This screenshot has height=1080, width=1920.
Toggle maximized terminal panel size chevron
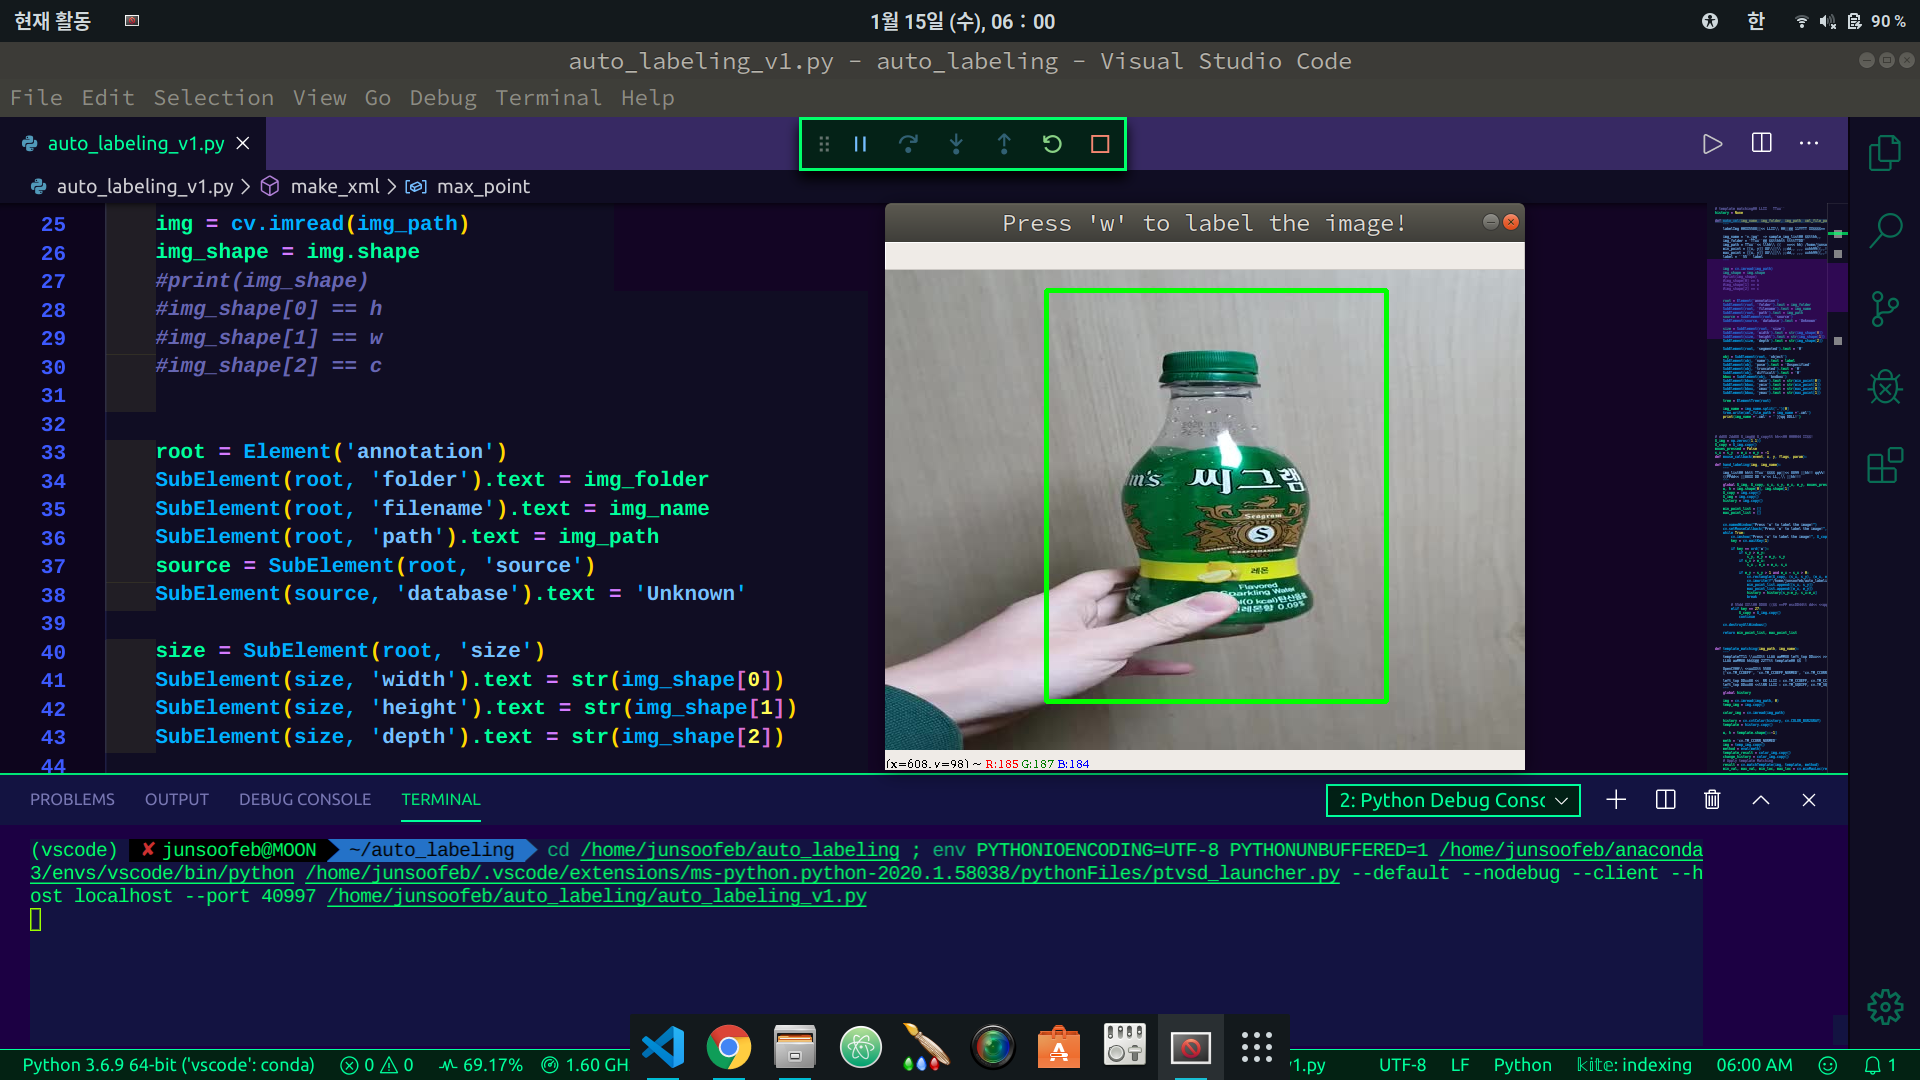(x=1761, y=800)
